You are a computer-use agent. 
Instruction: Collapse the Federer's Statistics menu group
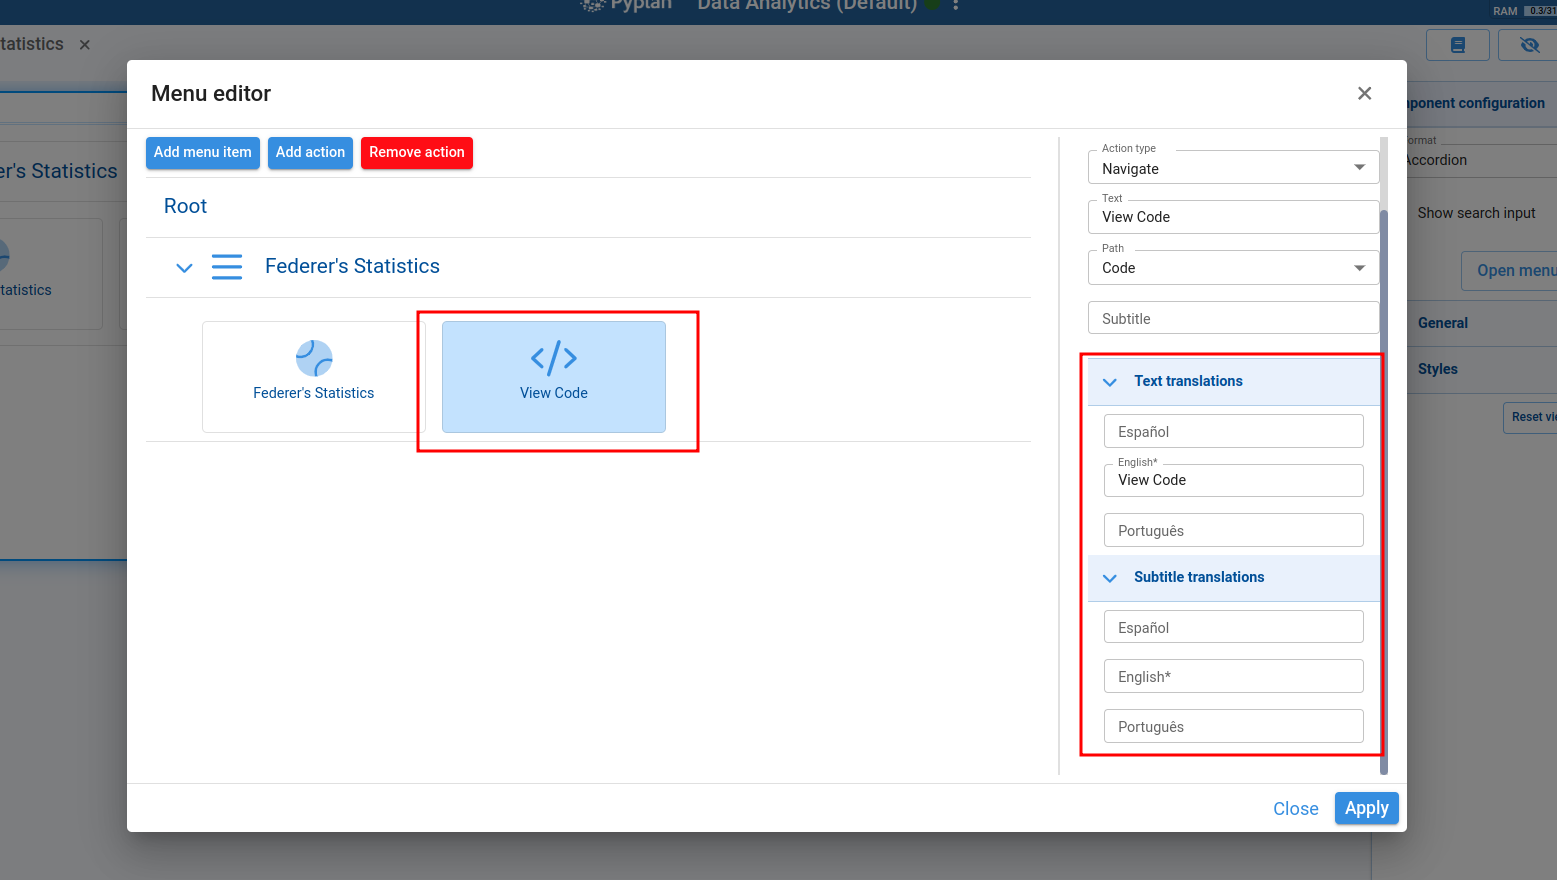[x=184, y=268]
